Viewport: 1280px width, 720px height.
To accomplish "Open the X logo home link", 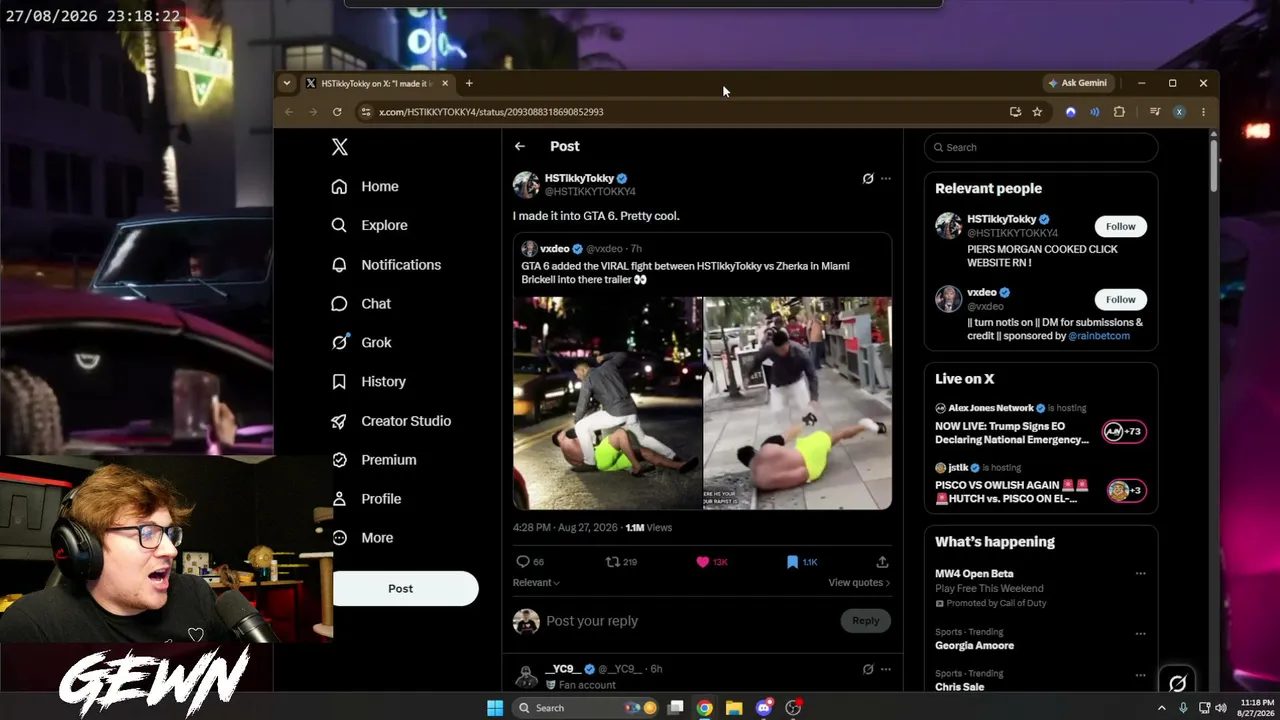I will 340,147.
